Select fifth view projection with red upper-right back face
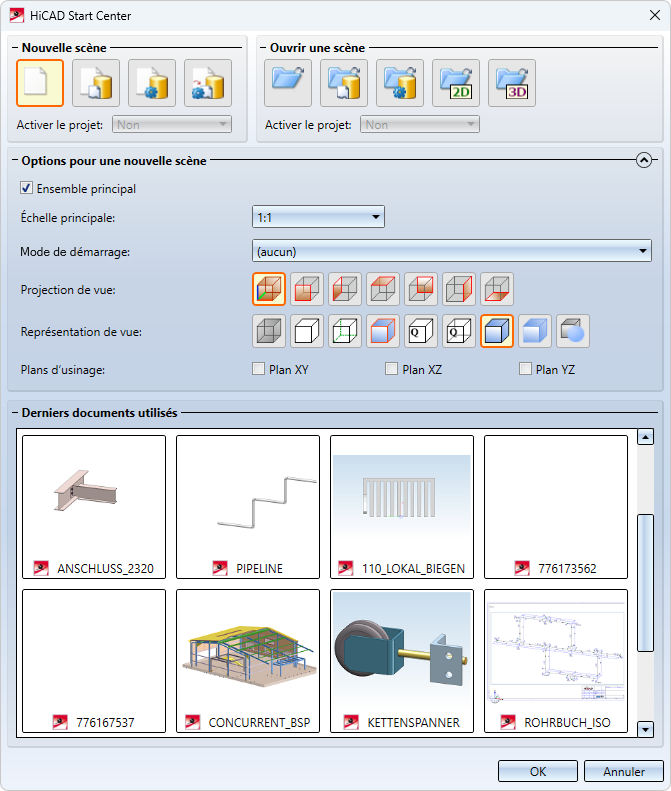This screenshot has width=671, height=791. 421,289
